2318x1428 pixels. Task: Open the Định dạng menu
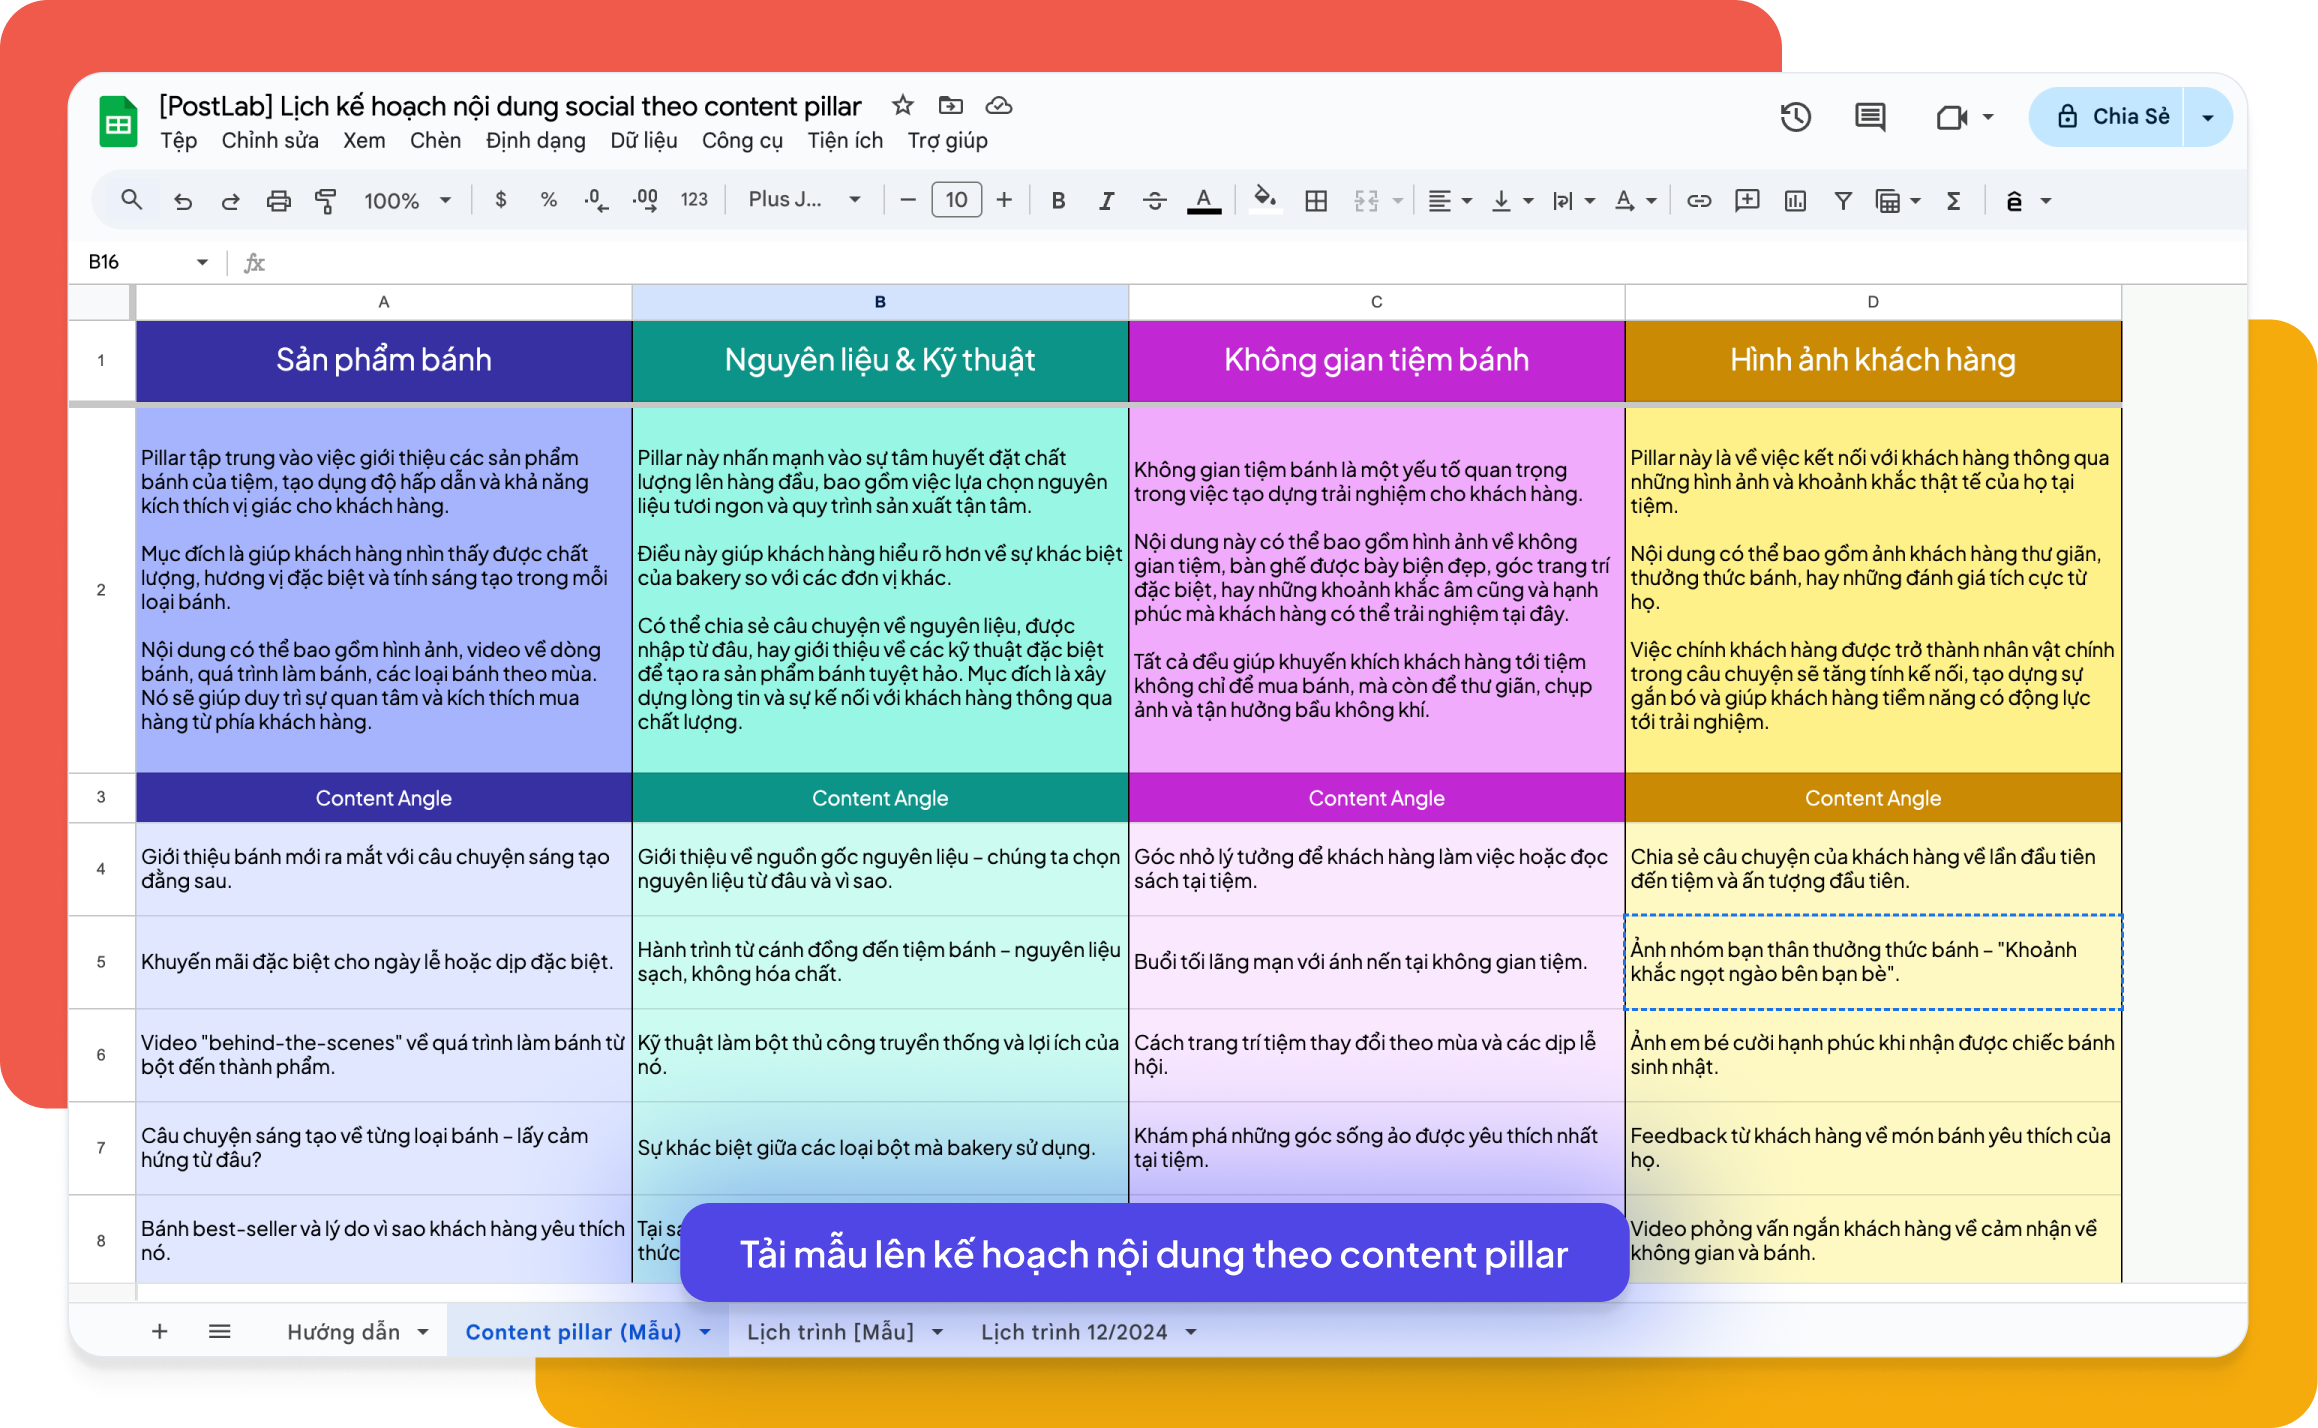535,140
